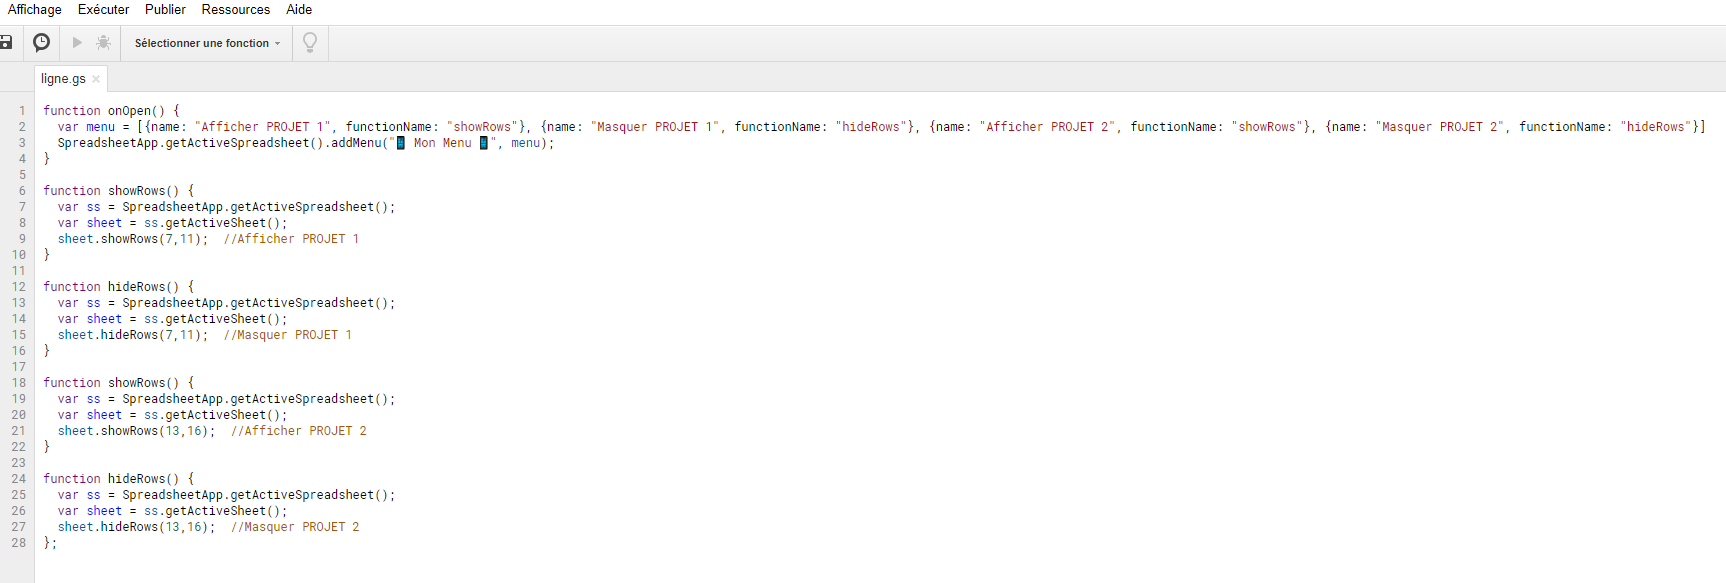The image size is (1726, 583).
Task: Start debugging with the bug icon
Action: point(103,42)
